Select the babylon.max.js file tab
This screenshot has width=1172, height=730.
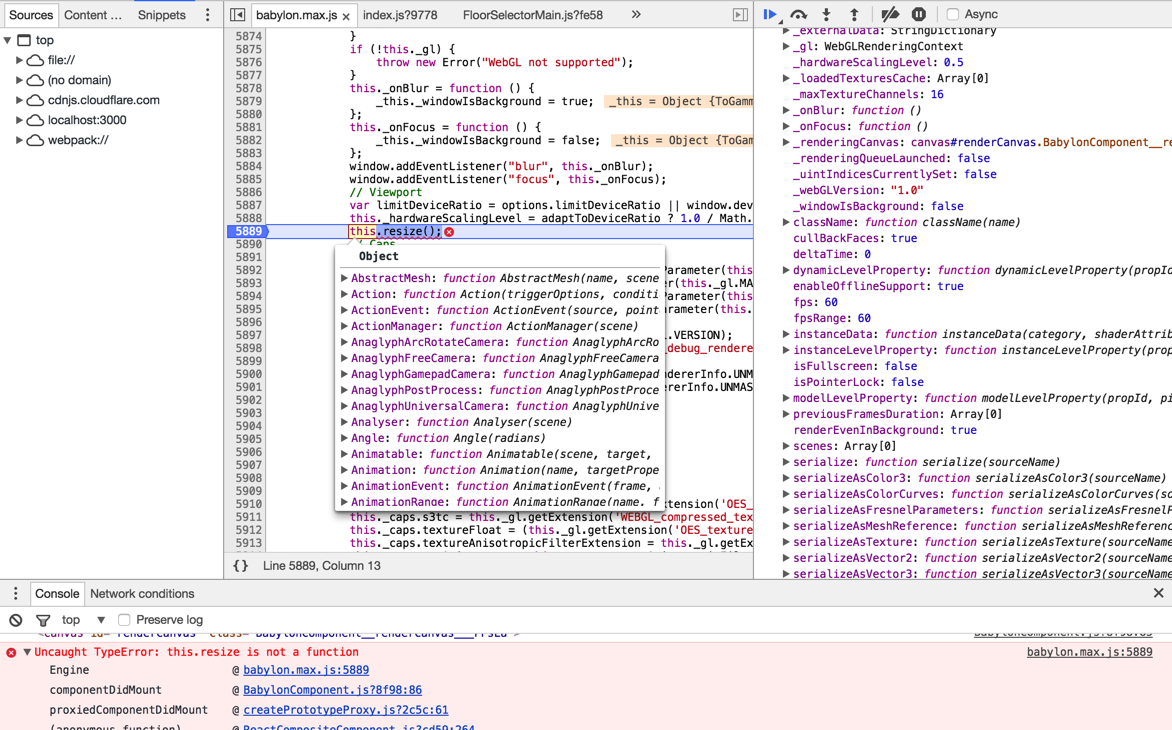(297, 15)
